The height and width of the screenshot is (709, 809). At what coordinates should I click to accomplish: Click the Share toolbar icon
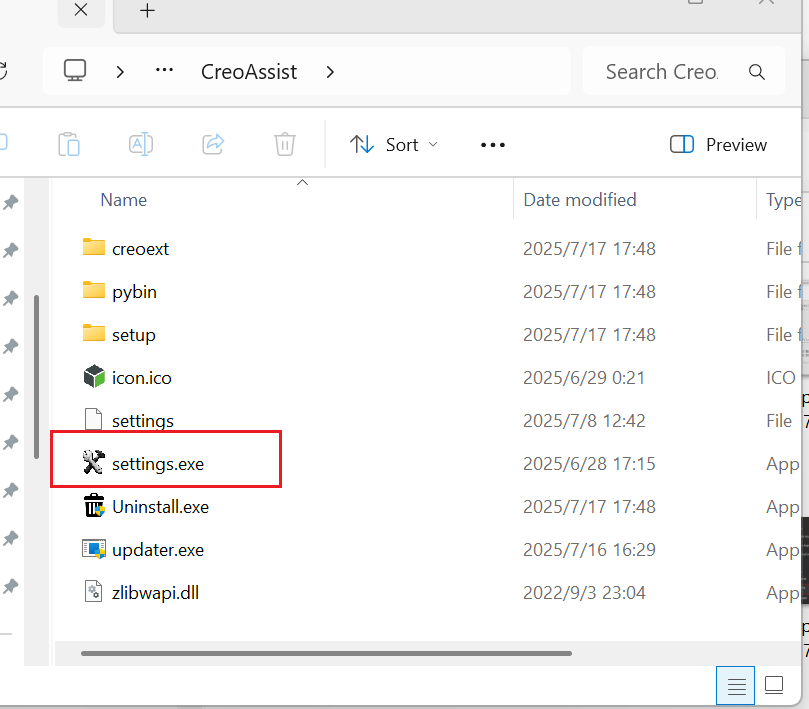(213, 144)
